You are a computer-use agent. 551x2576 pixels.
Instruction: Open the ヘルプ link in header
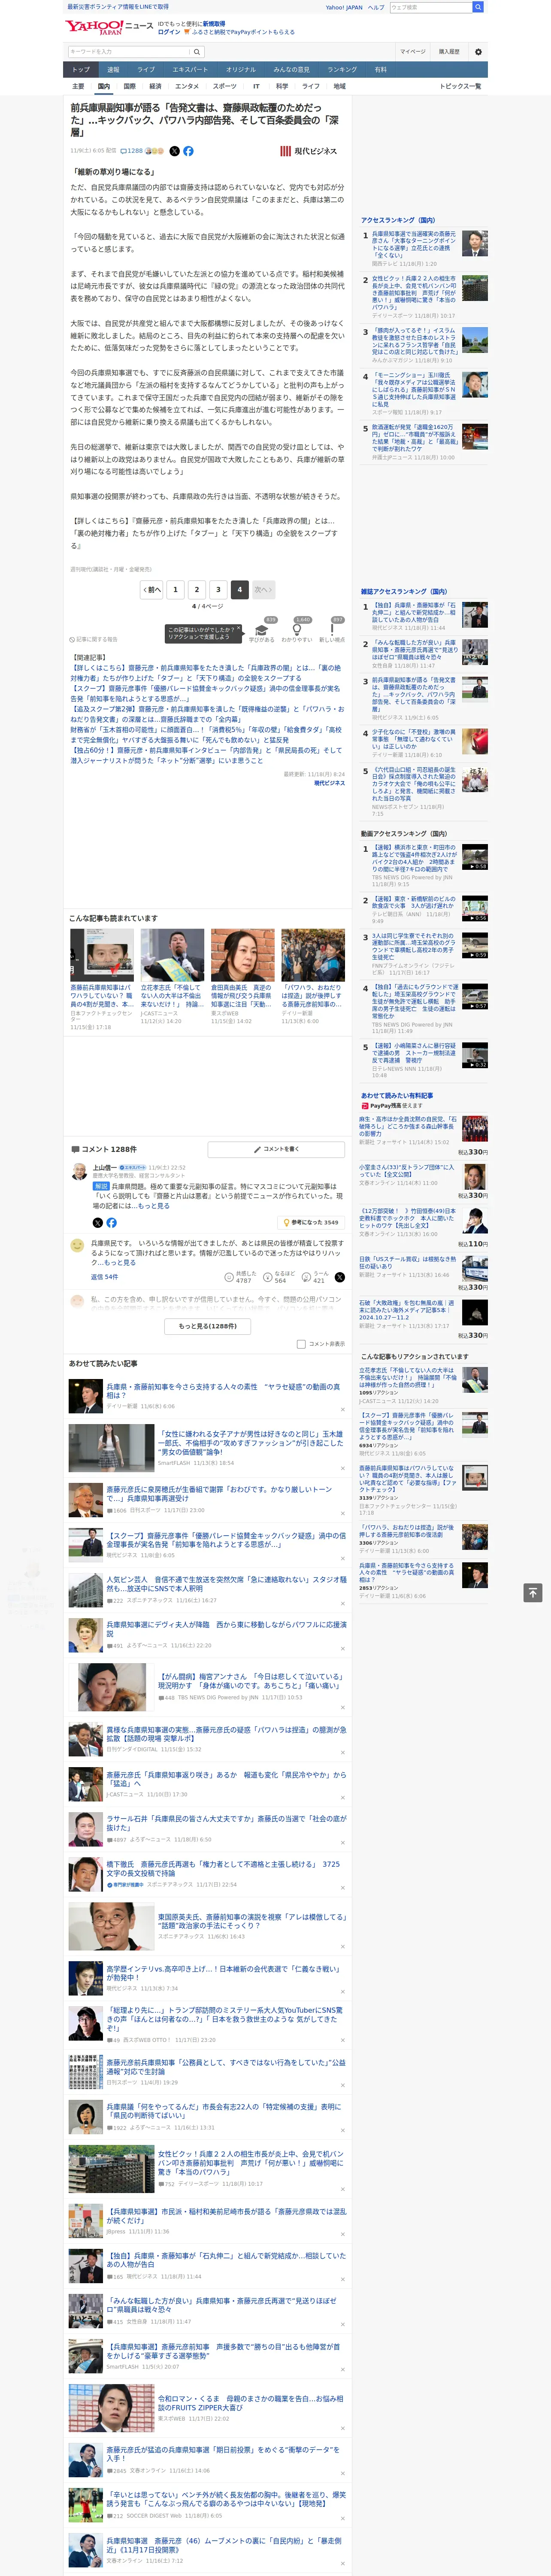point(375,7)
